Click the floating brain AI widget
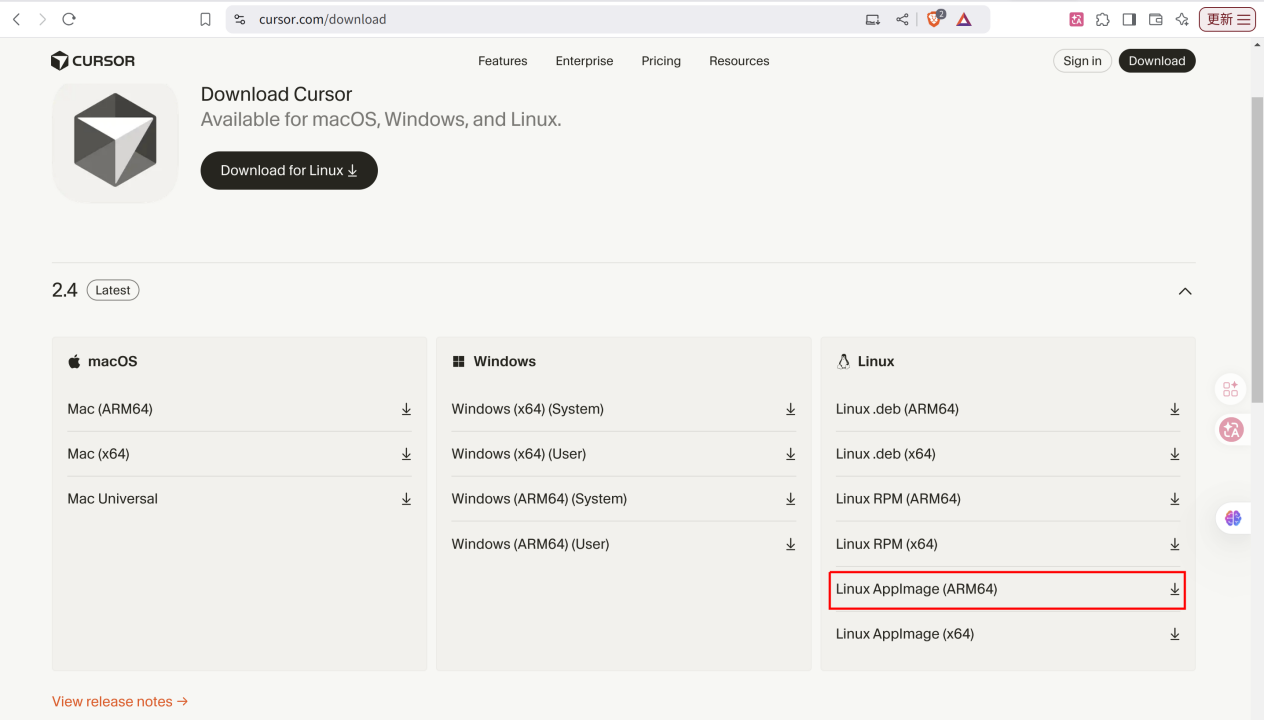 [x=1232, y=518]
